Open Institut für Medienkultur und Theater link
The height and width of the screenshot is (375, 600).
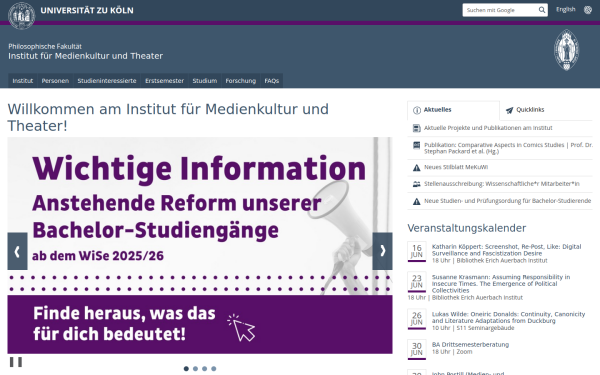click(x=86, y=56)
